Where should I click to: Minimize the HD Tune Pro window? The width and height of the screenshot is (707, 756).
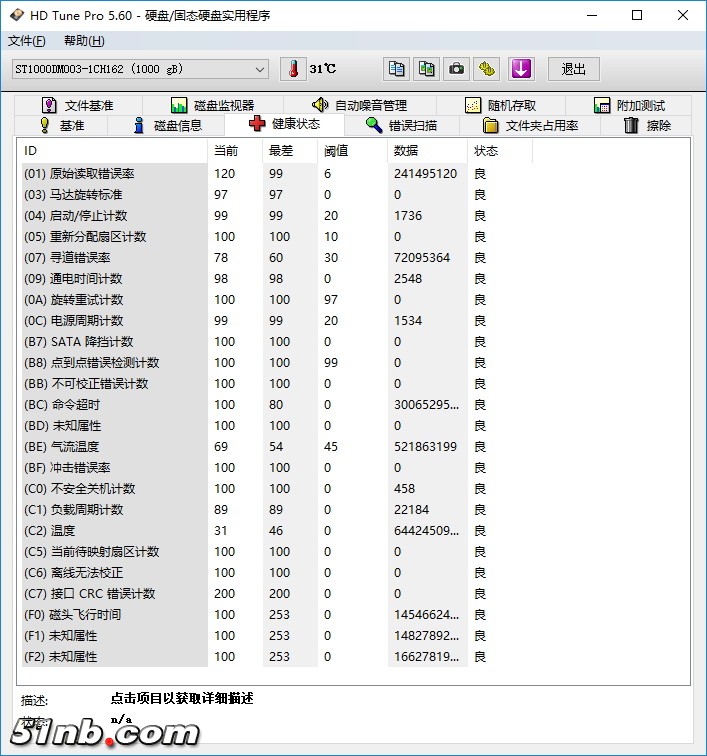[x=592, y=15]
